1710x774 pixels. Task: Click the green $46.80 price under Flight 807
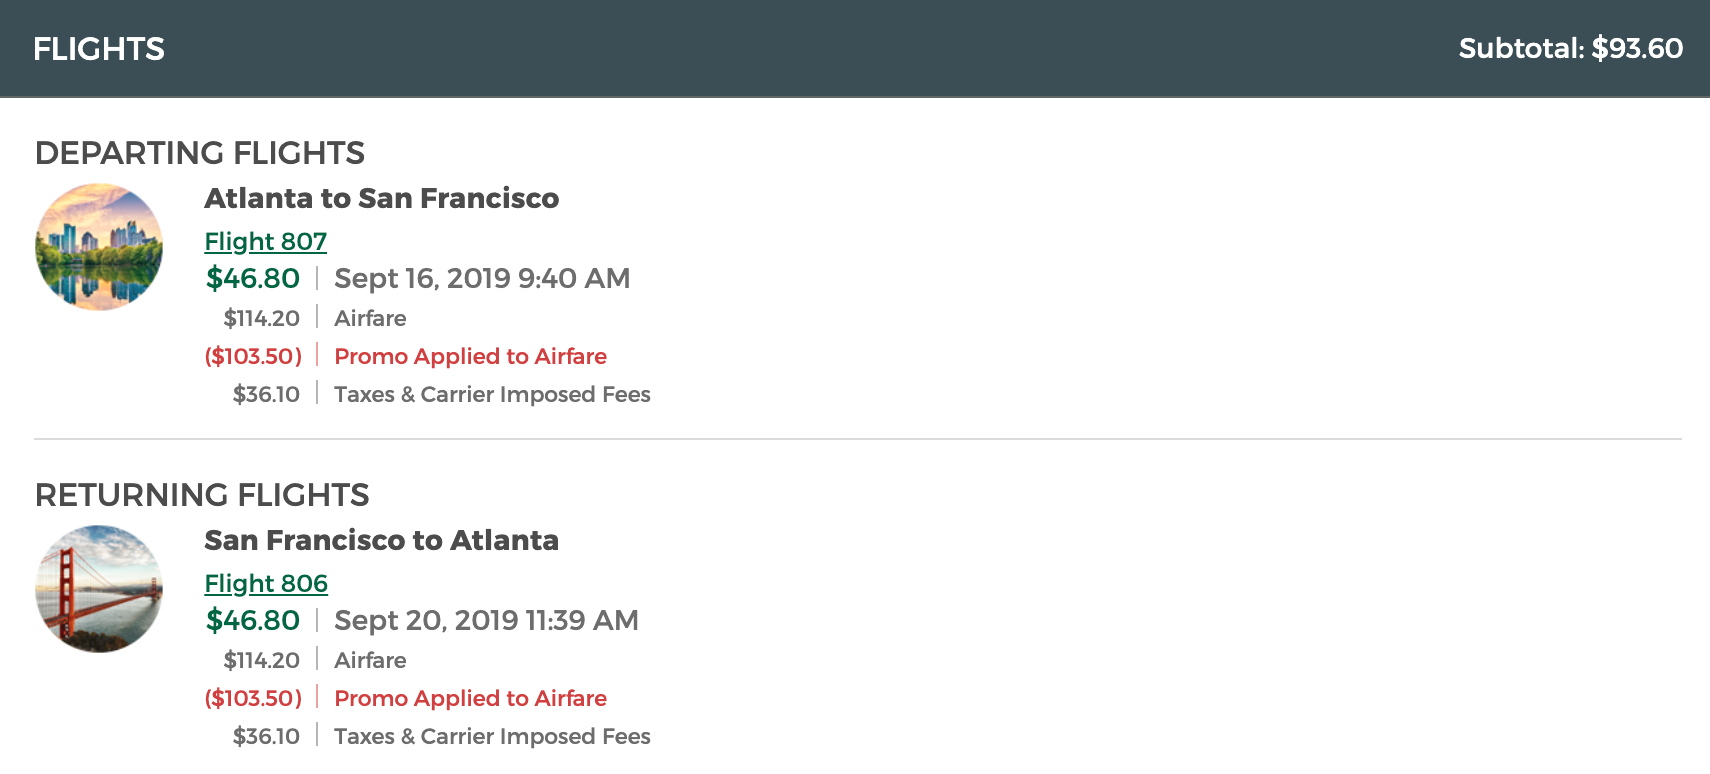pyautogui.click(x=253, y=278)
